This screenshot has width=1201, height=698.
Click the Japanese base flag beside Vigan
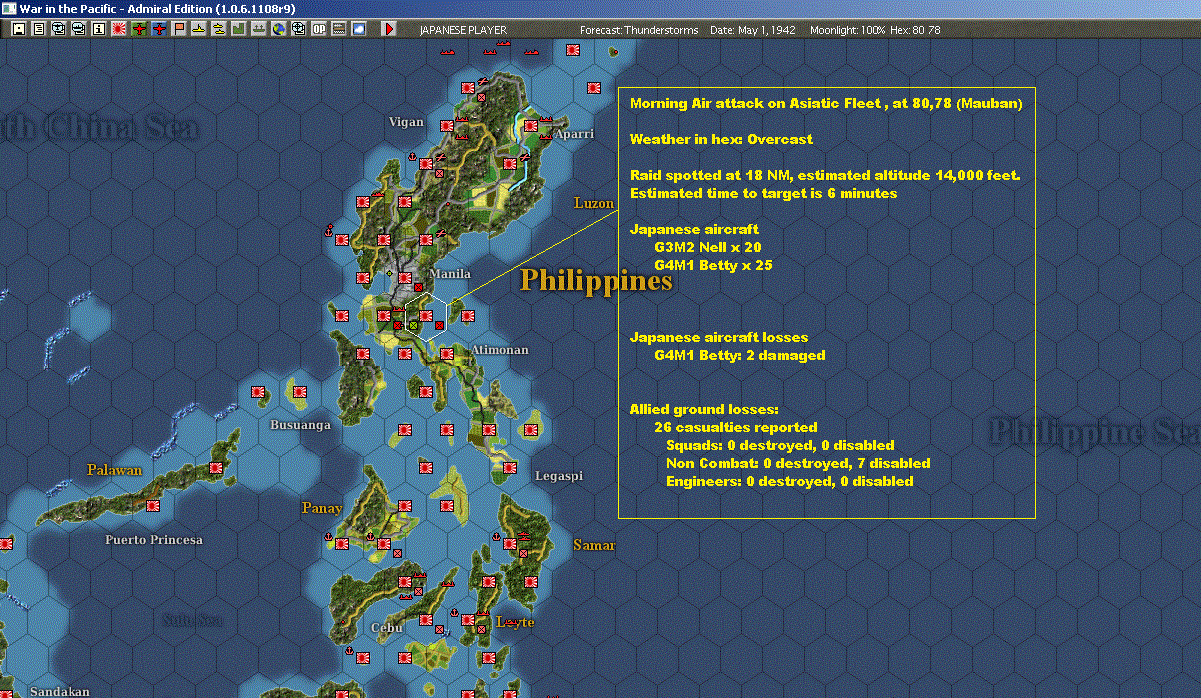click(x=445, y=125)
